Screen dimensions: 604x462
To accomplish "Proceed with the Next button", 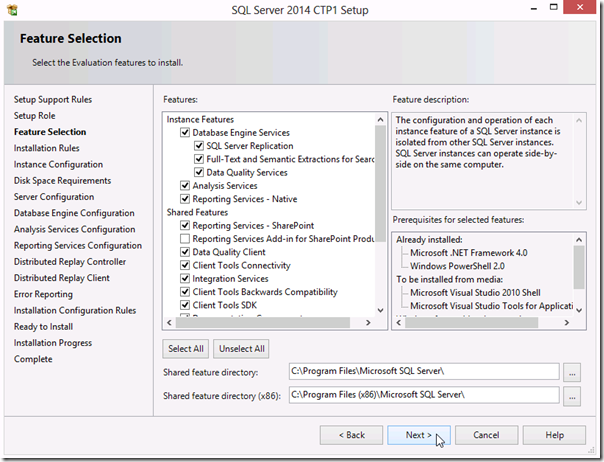I will [419, 435].
